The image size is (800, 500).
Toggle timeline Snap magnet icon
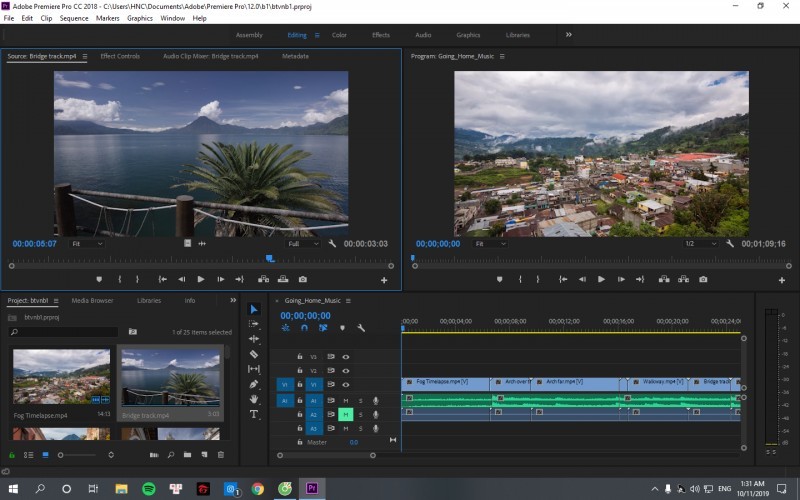pos(305,328)
